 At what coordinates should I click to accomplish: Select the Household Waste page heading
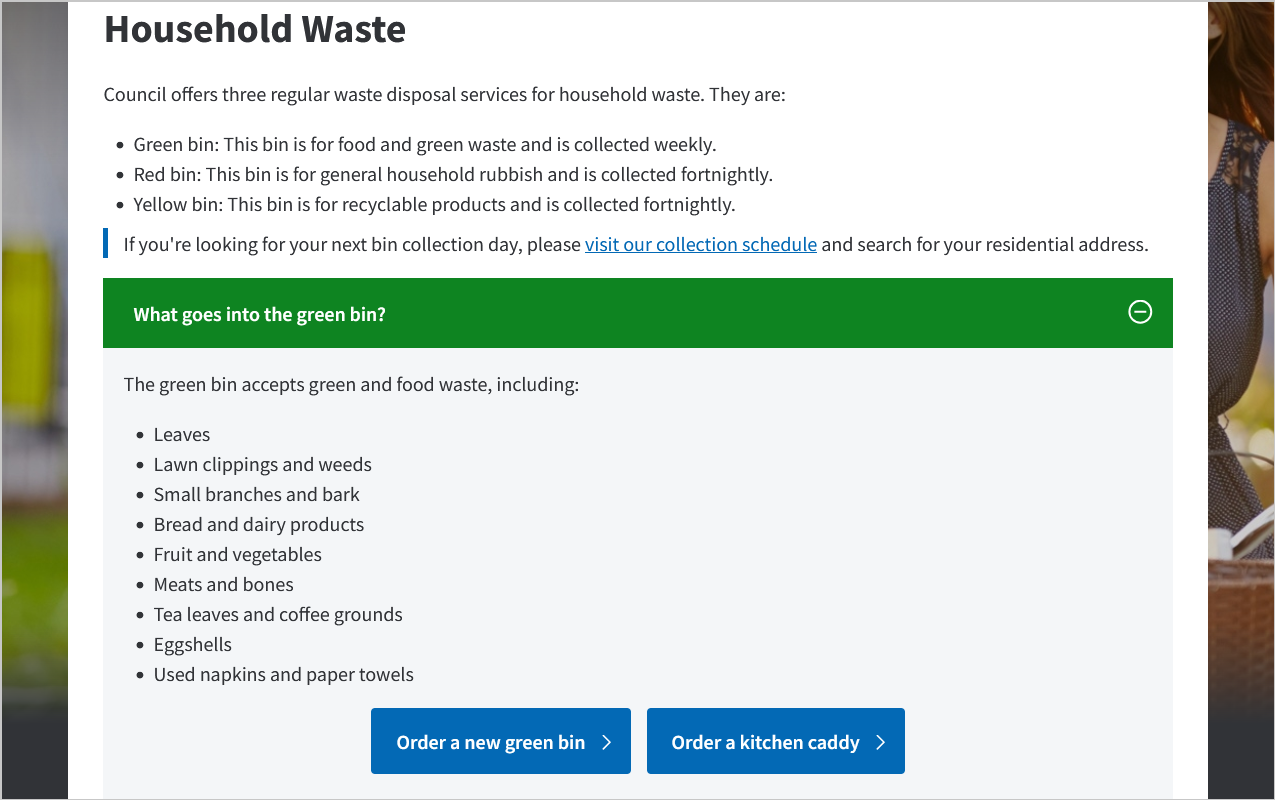255,30
